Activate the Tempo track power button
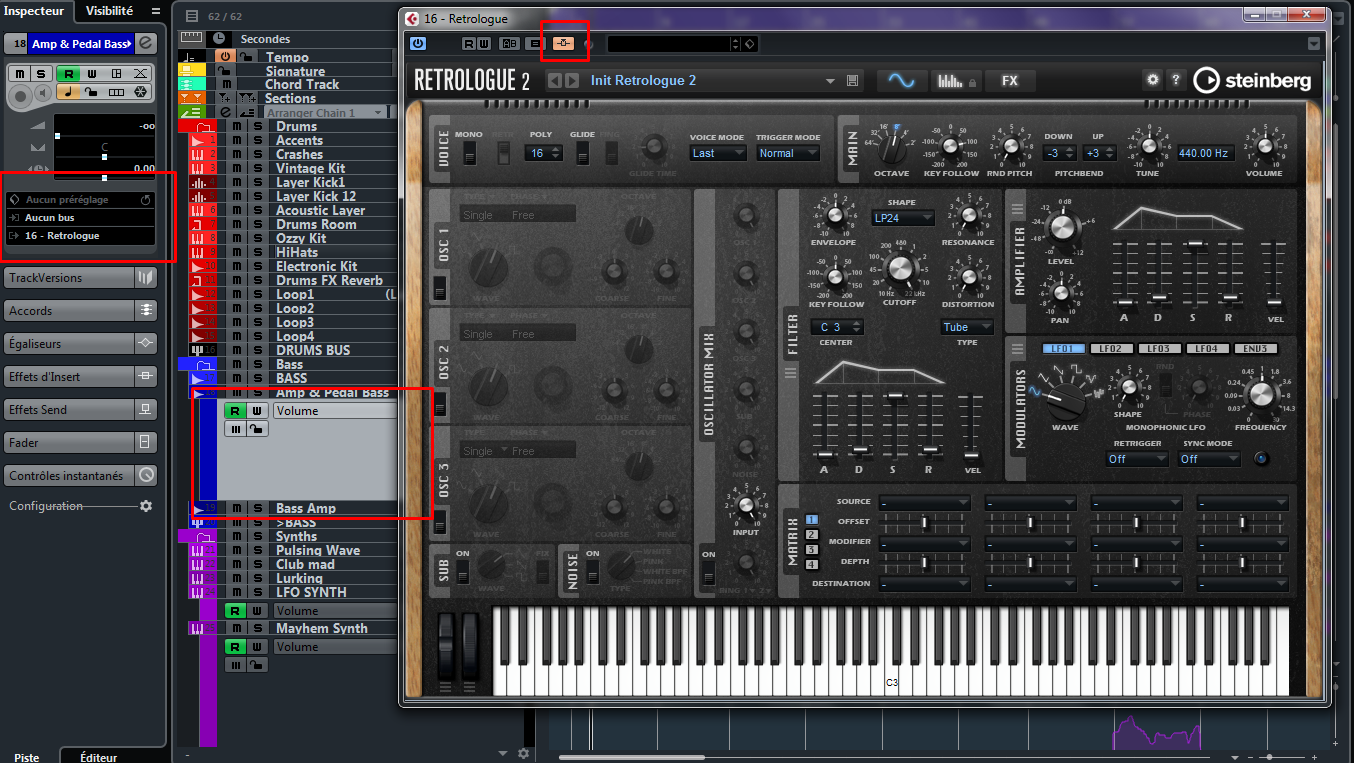Image resolution: width=1354 pixels, height=763 pixels. [225, 57]
